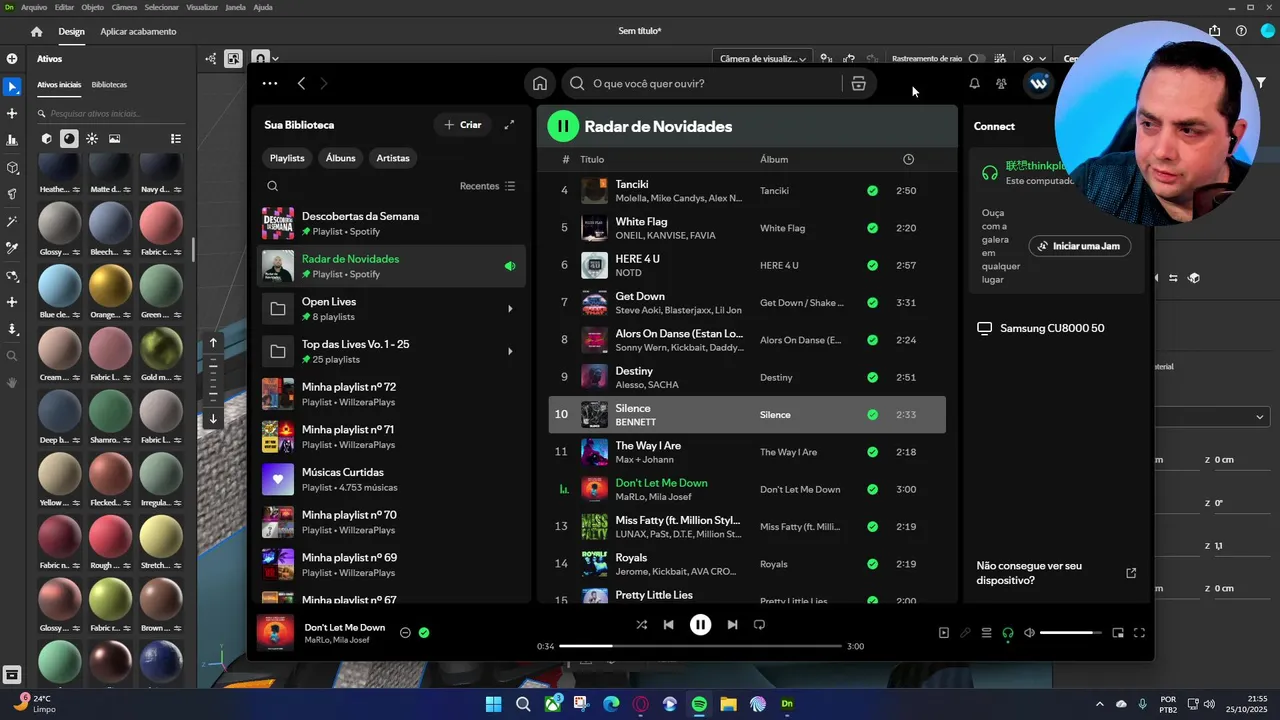Image resolution: width=1280 pixels, height=720 pixels.
Task: Go back with Spotify's left arrow
Action: (x=301, y=84)
